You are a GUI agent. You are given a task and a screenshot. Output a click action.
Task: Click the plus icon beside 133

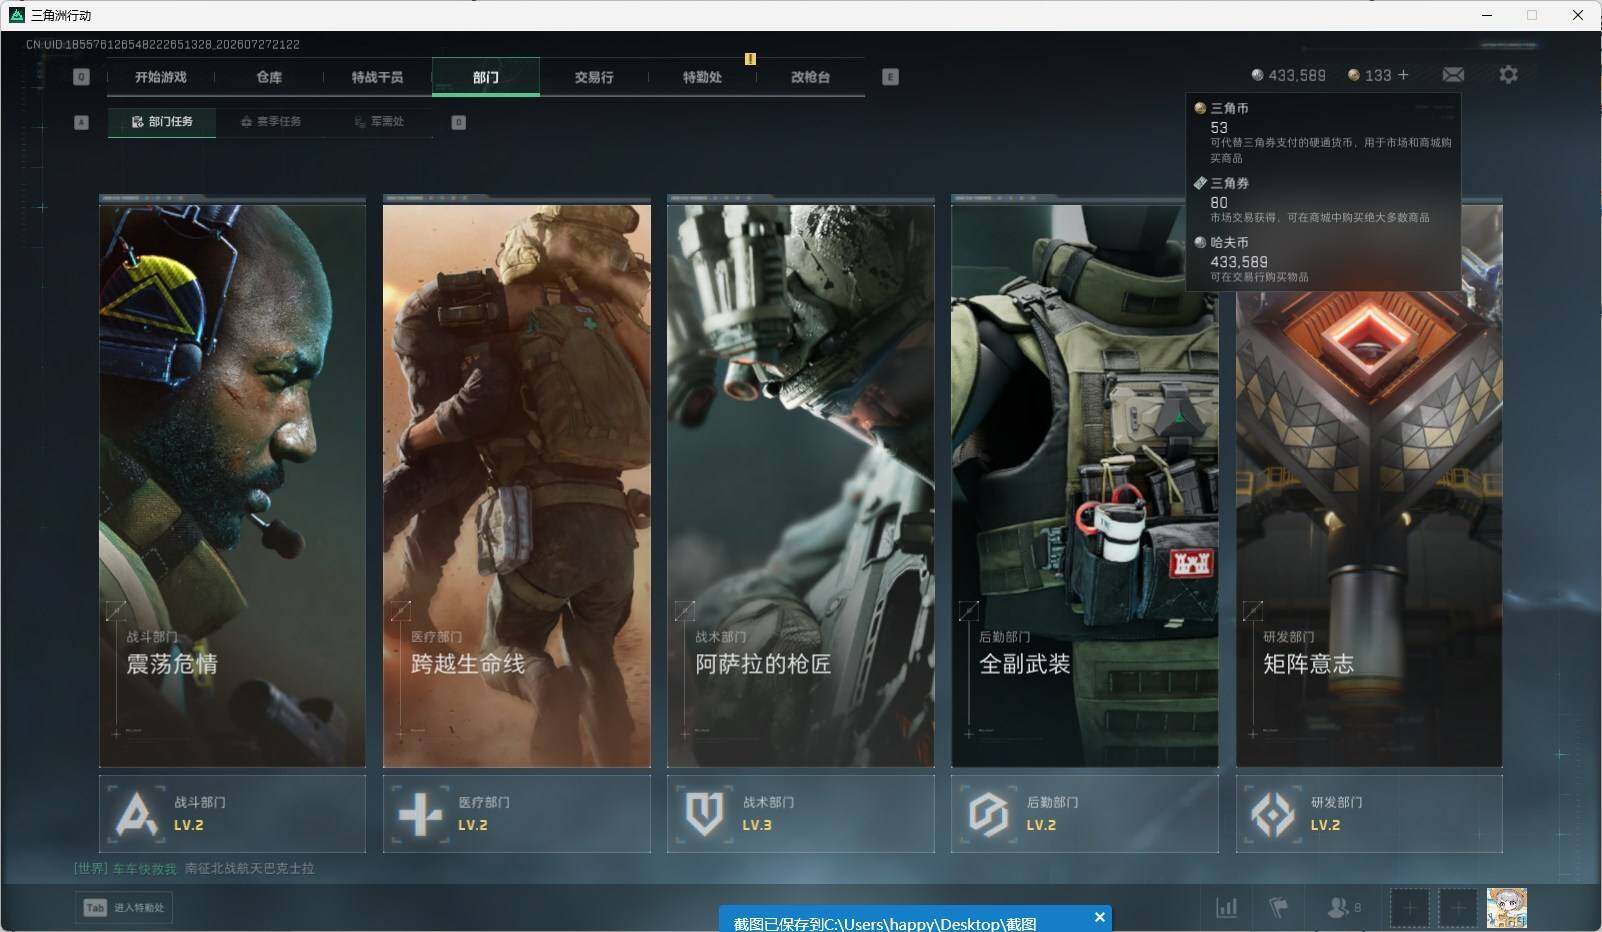(x=1403, y=75)
